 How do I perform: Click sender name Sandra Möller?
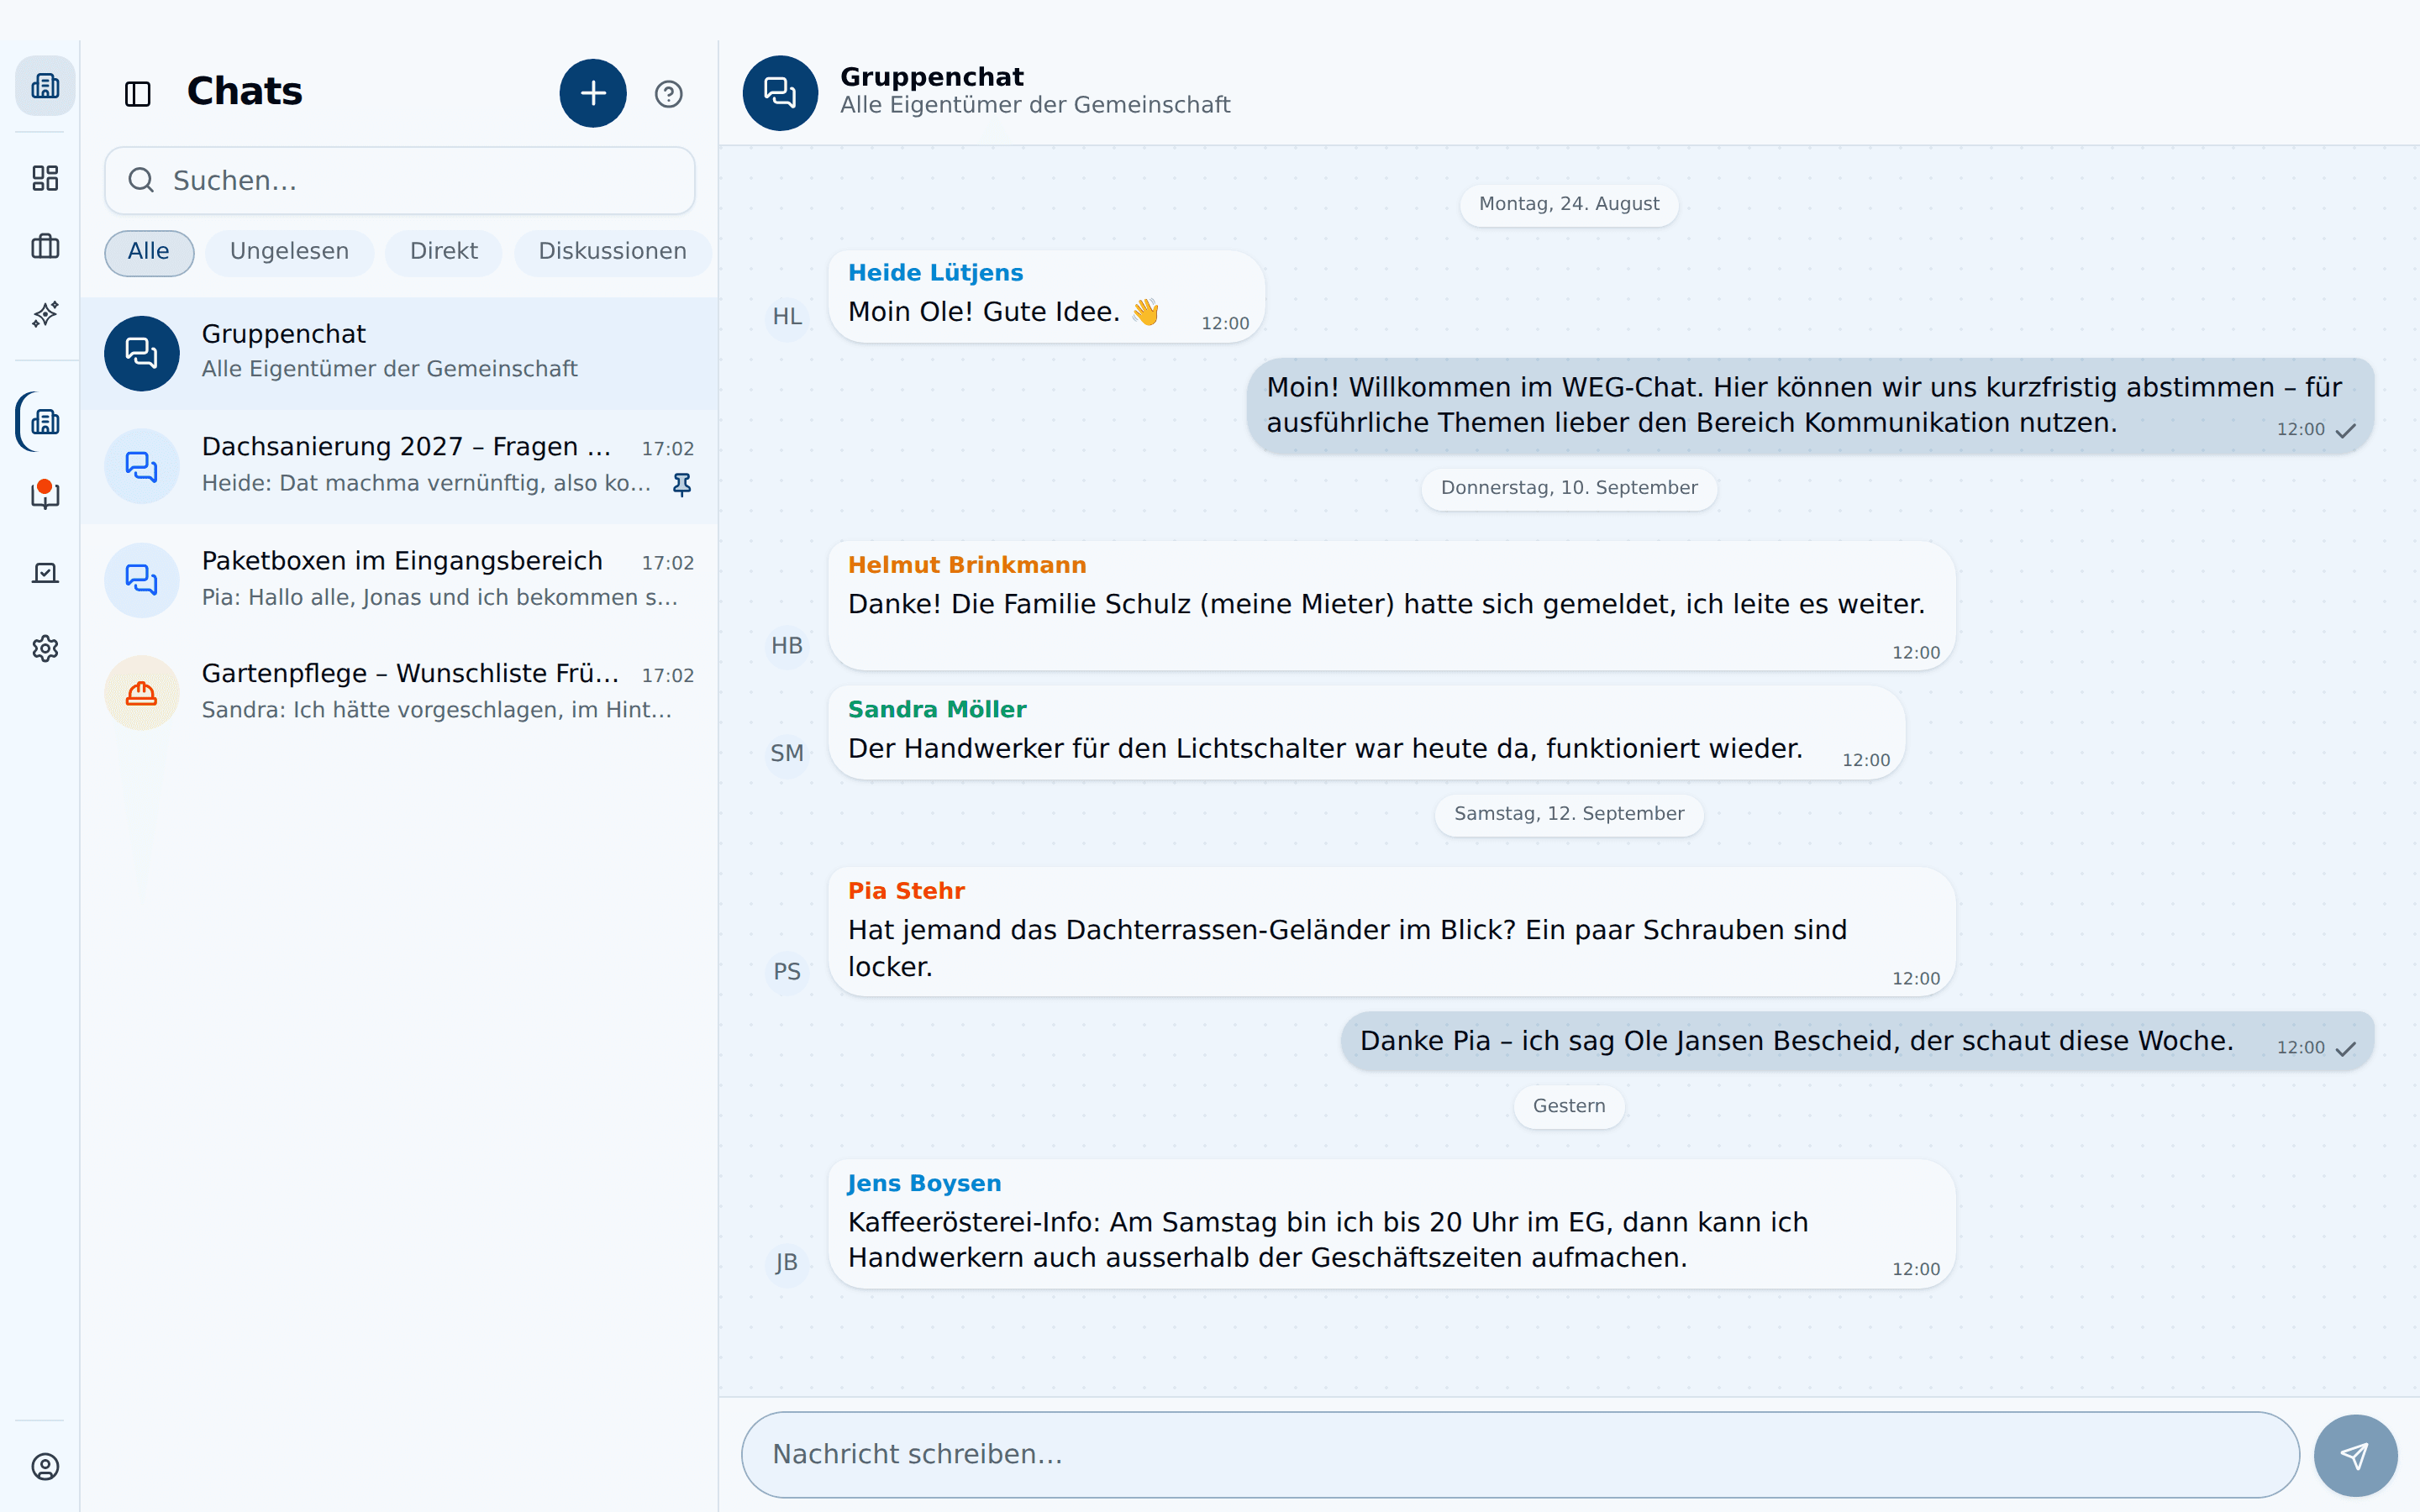coord(937,709)
